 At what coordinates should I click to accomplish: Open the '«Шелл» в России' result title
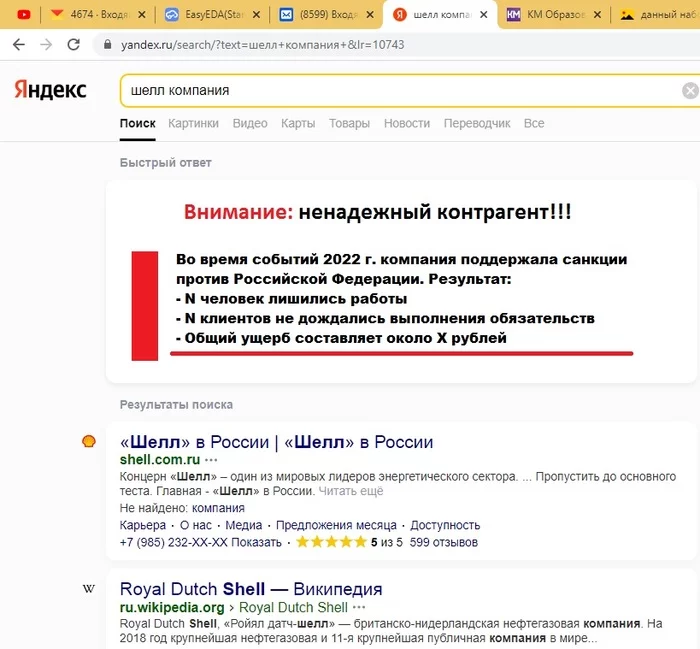[276, 442]
